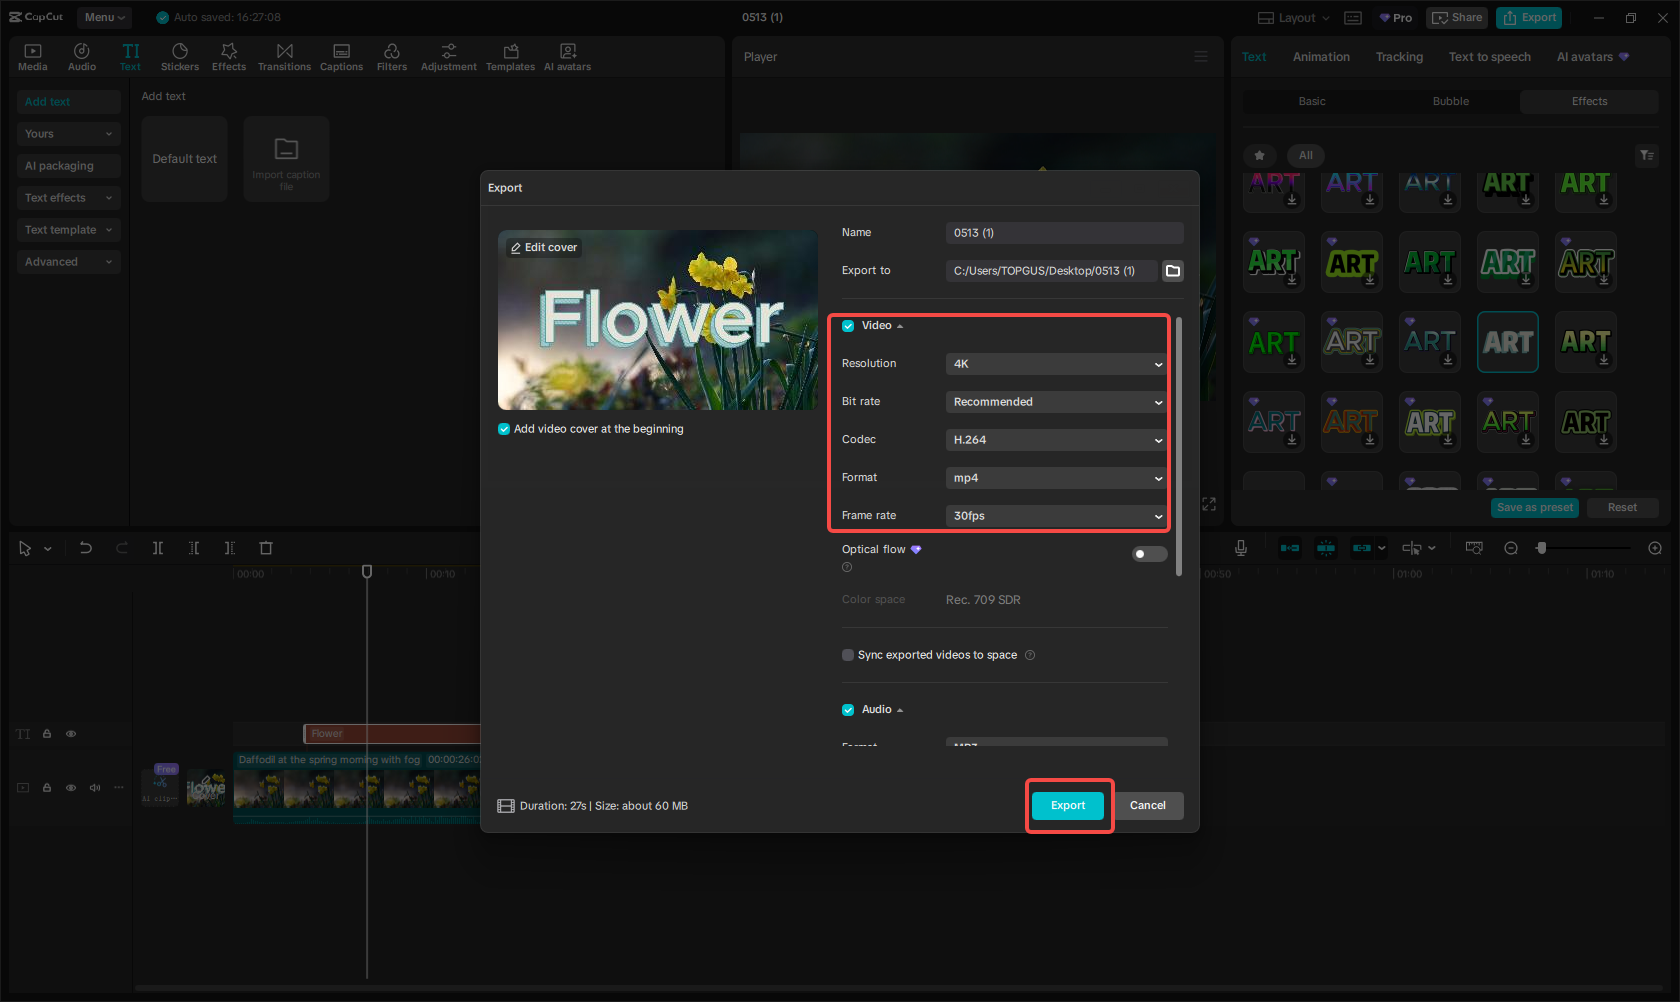
Task: Click the Import caption file tile
Action: pos(286,159)
